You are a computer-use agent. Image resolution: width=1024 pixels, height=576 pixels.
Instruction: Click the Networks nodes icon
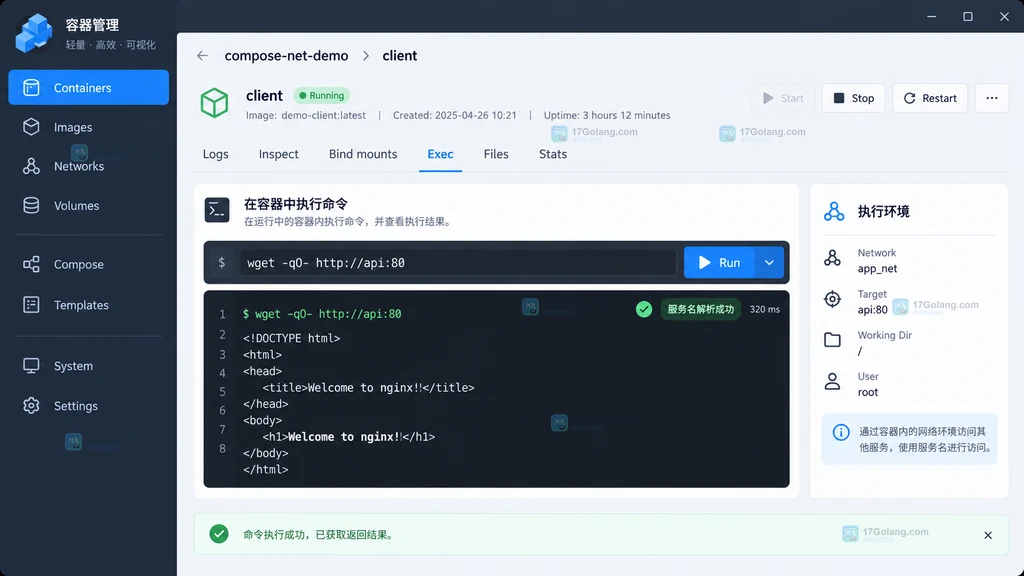[31, 166]
